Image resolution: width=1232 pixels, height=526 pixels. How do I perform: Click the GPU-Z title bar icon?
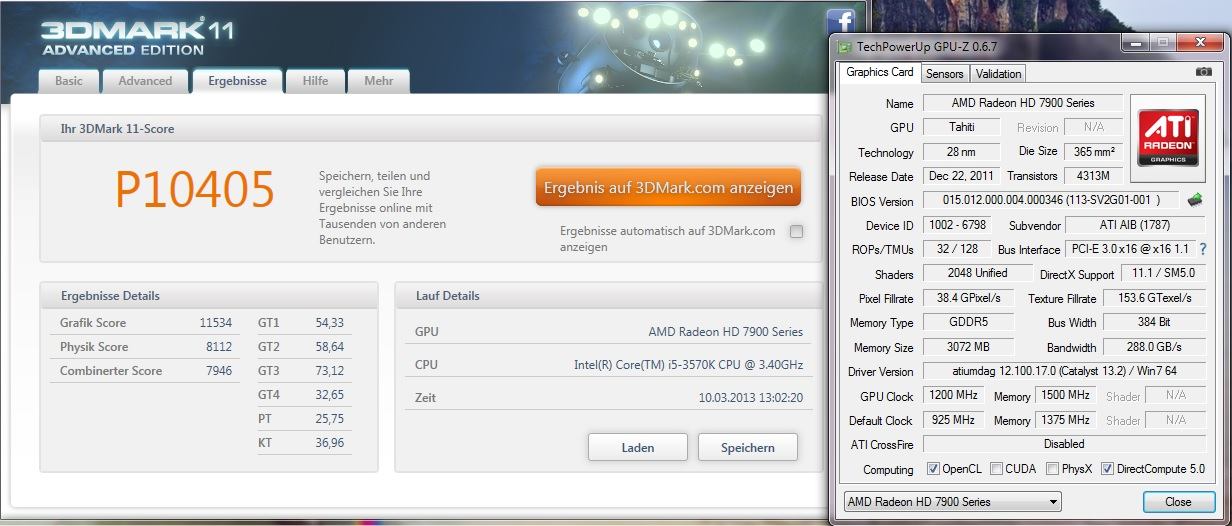845,46
